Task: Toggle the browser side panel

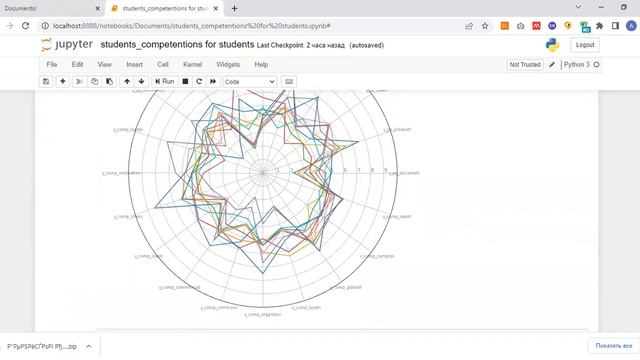Action: click(616, 26)
